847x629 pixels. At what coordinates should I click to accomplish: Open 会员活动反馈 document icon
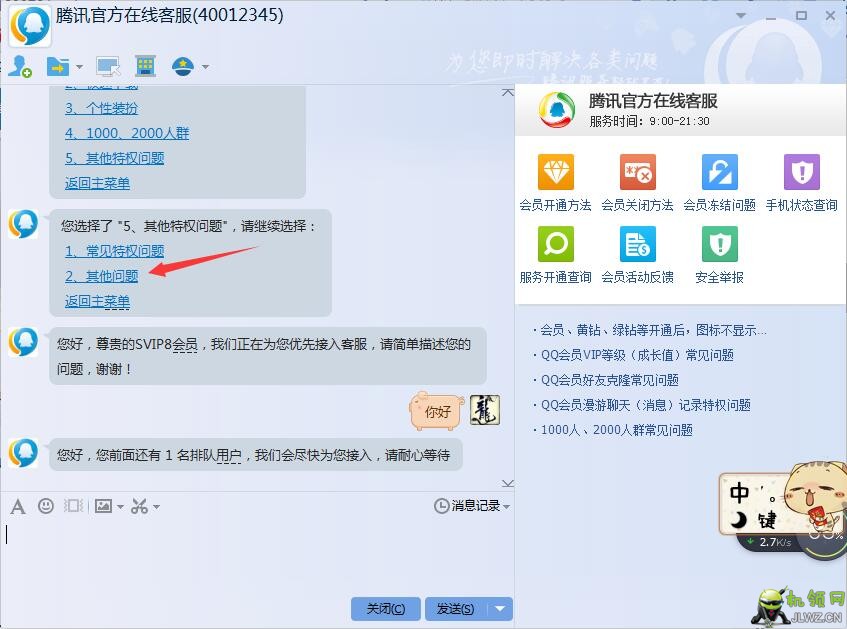coord(637,244)
